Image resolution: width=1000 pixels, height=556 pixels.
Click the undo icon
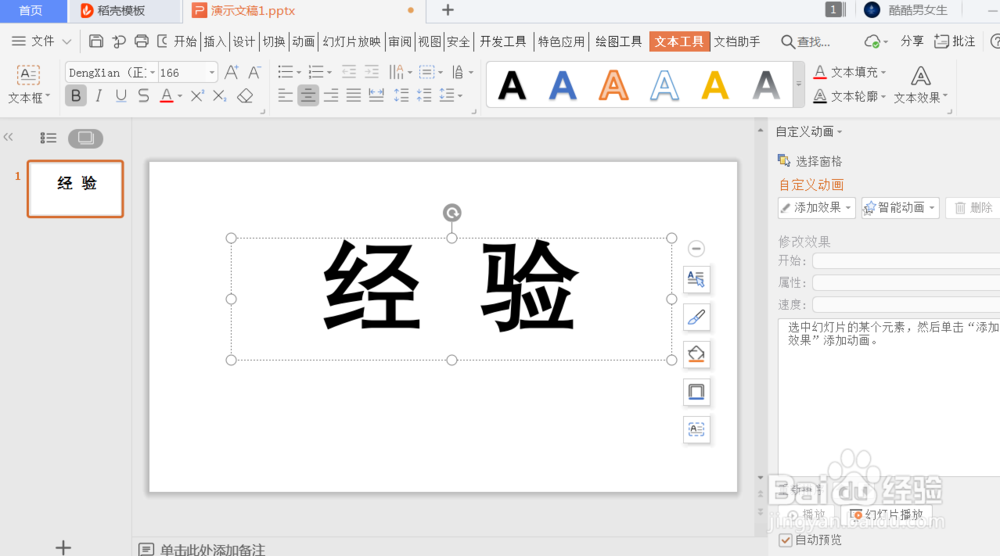pyautogui.click(x=119, y=41)
